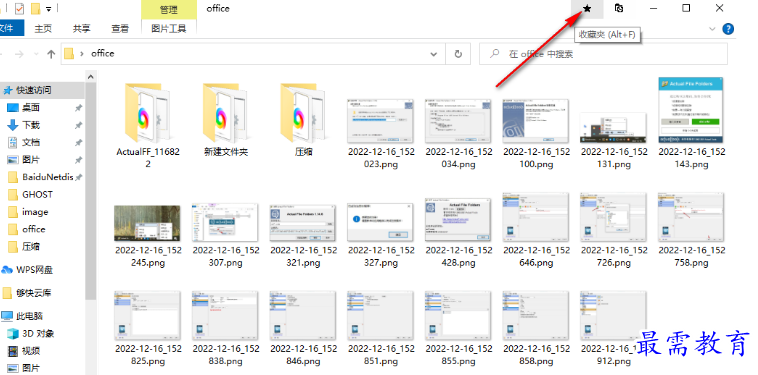Select thumbnail 2022-12-16_152825.png

coord(148,329)
